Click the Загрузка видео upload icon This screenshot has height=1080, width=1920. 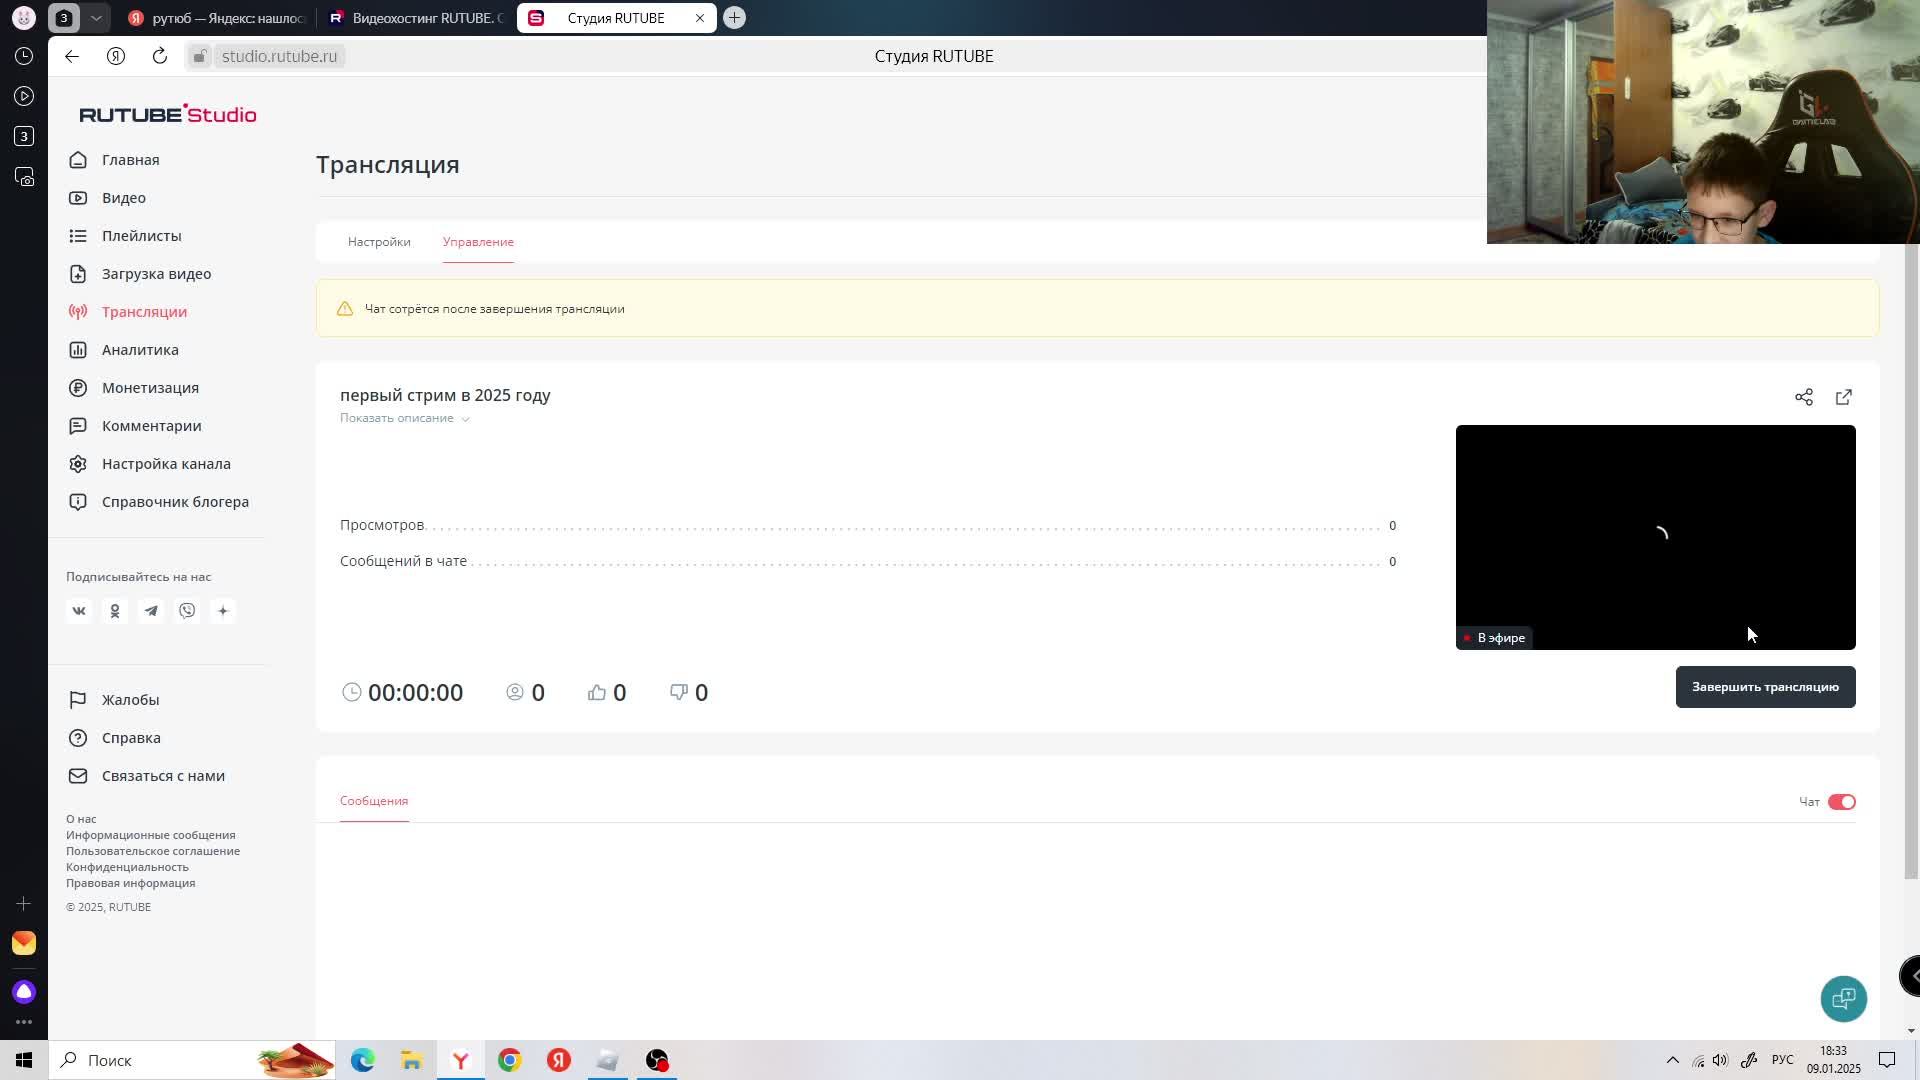tap(78, 274)
